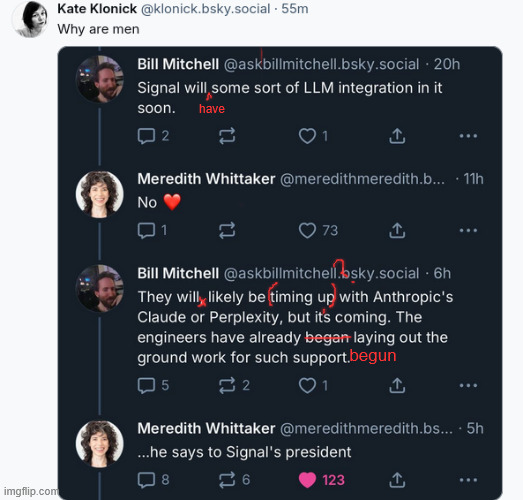Reply to Meredith's "No" post
The height and width of the screenshot is (500, 523).
[152, 230]
